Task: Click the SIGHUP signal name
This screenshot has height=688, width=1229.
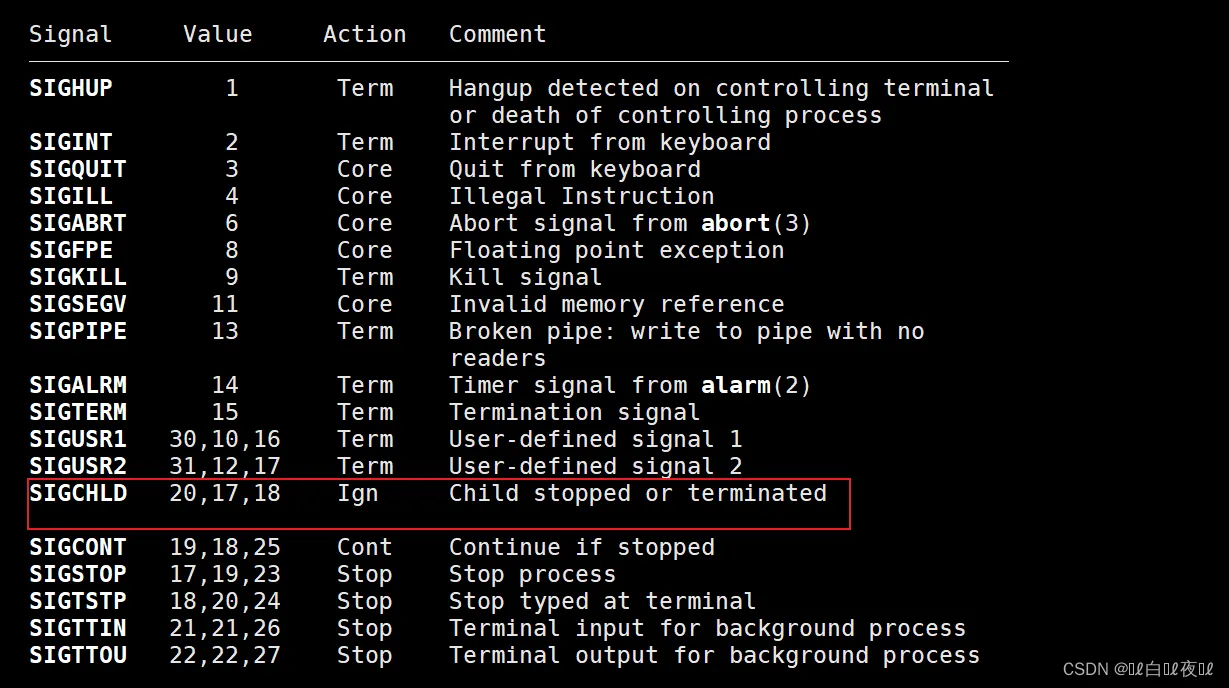Action: [71, 88]
